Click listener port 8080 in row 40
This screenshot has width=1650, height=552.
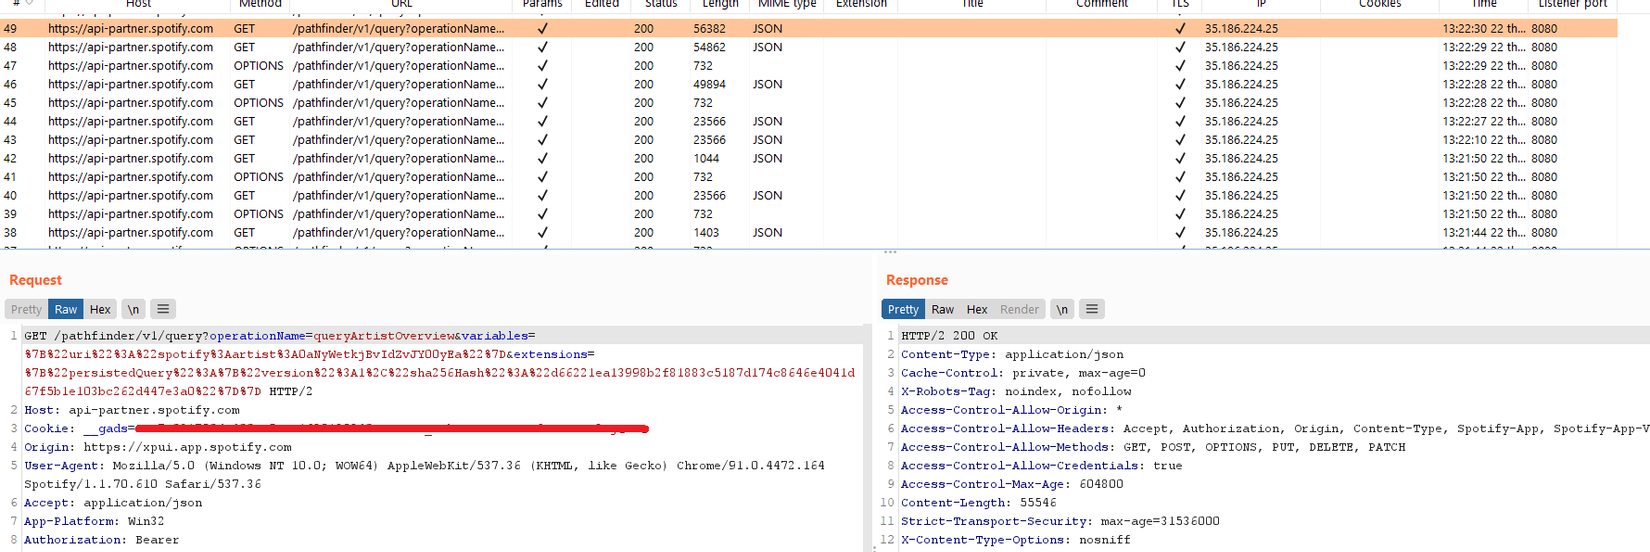point(1544,195)
